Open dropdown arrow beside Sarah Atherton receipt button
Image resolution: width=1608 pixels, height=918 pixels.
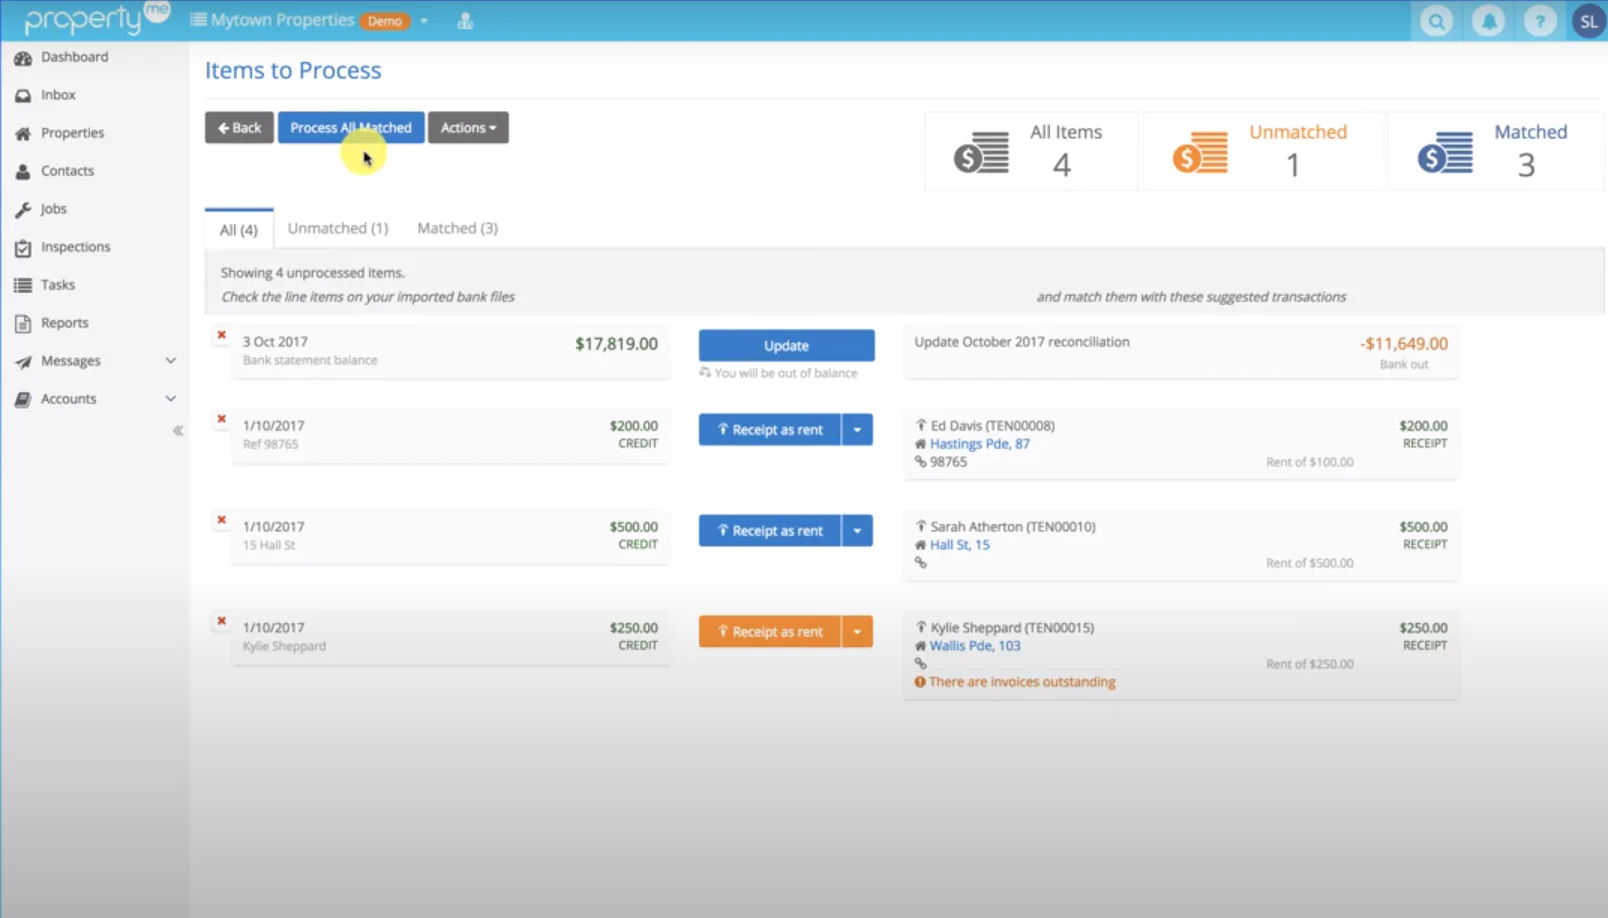coord(857,531)
